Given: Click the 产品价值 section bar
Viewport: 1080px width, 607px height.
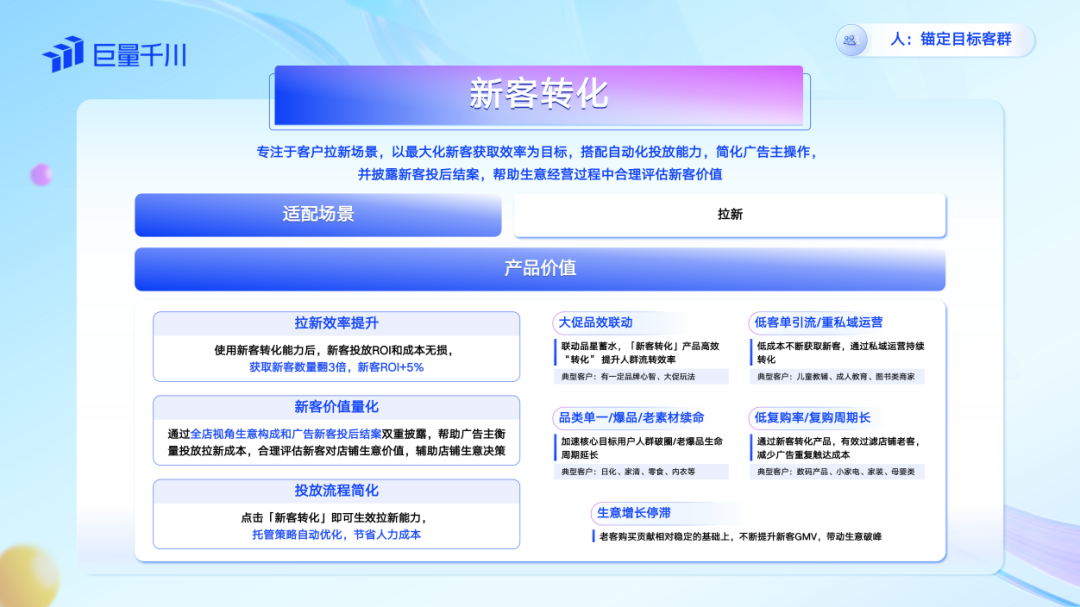Looking at the screenshot, I should click(540, 269).
